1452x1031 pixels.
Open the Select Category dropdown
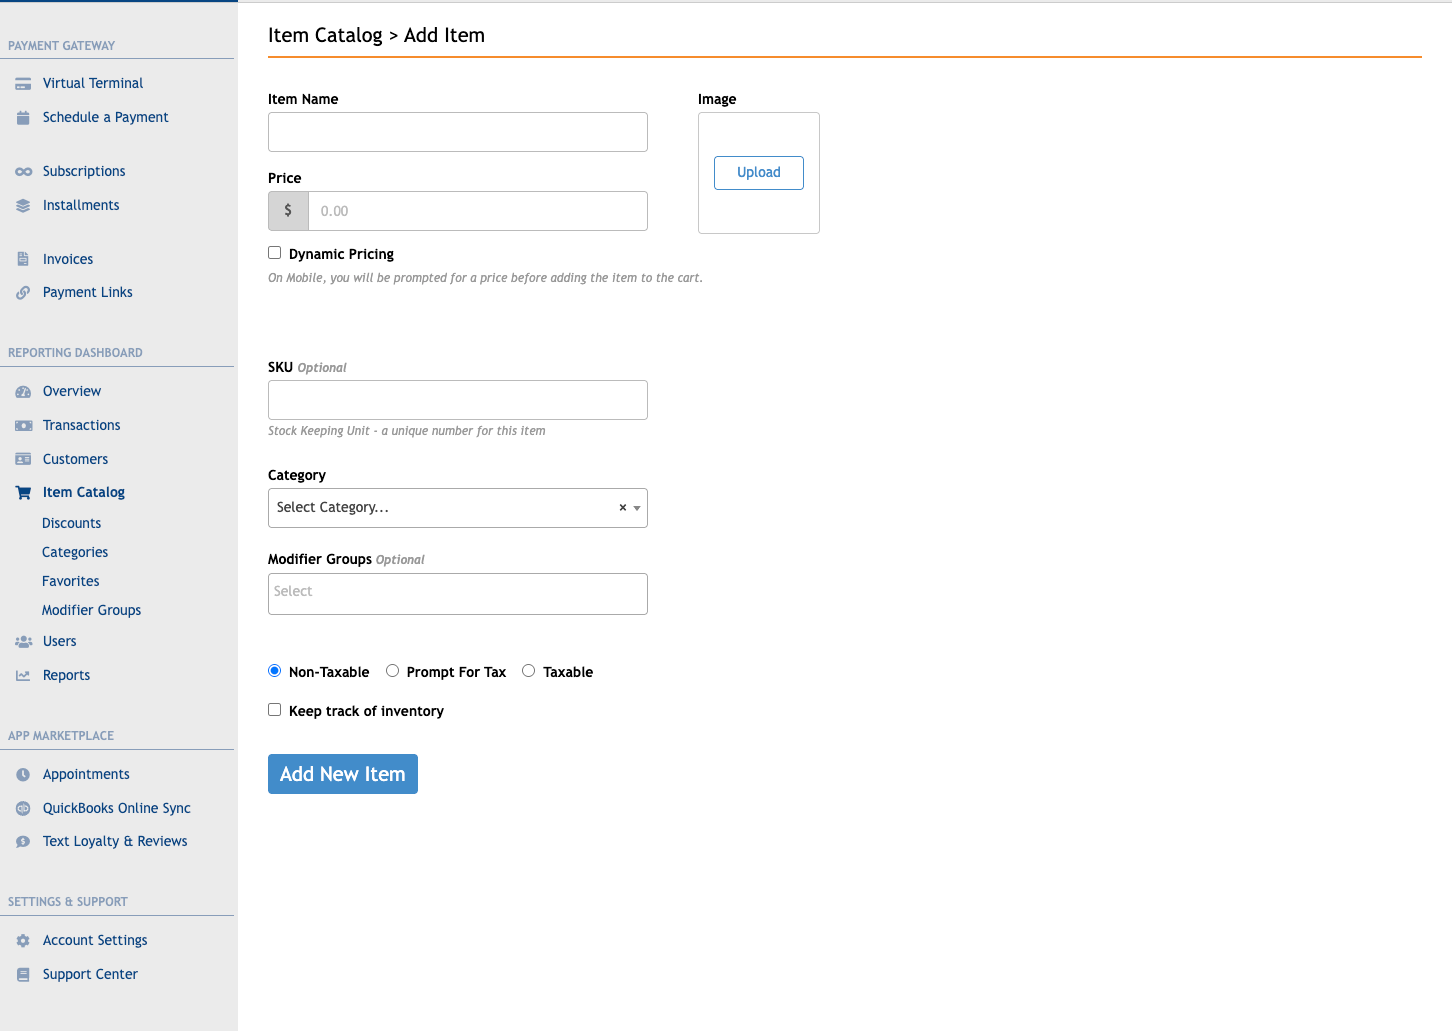click(458, 508)
